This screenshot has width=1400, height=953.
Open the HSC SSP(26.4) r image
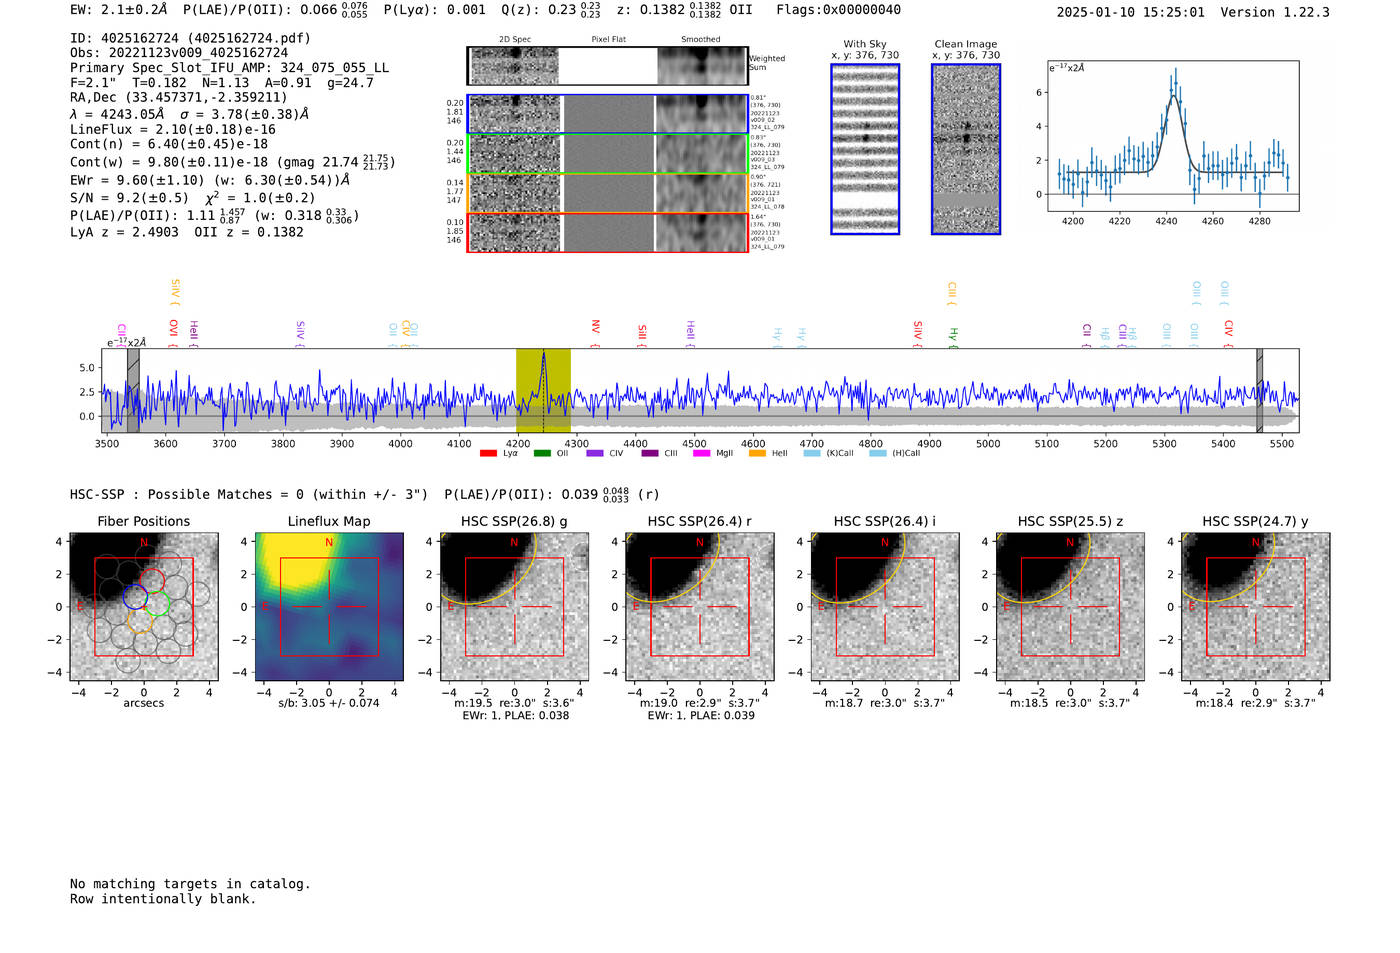[700, 607]
